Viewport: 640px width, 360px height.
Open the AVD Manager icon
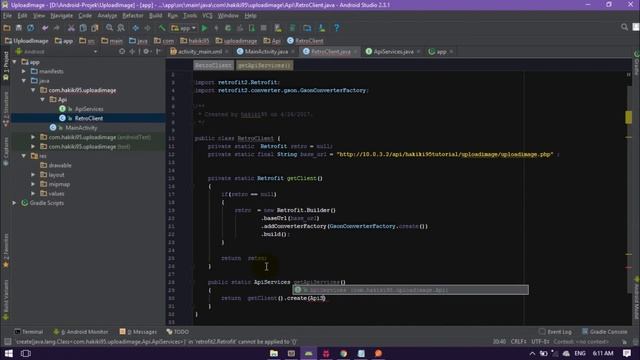(x=278, y=28)
